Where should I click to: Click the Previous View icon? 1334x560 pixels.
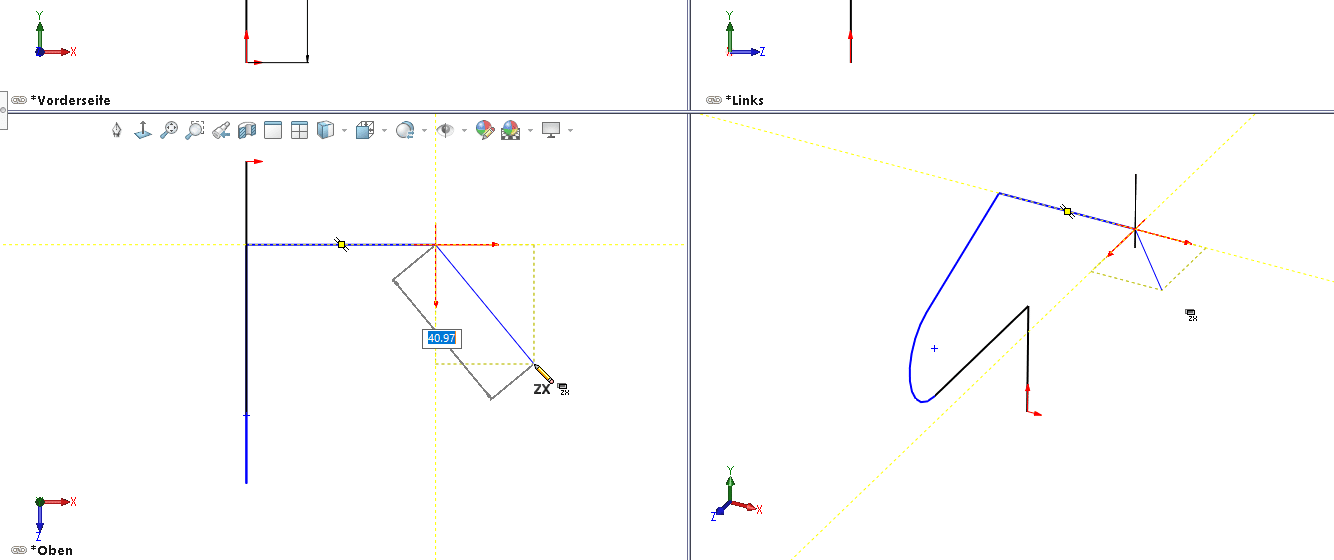coord(221,130)
